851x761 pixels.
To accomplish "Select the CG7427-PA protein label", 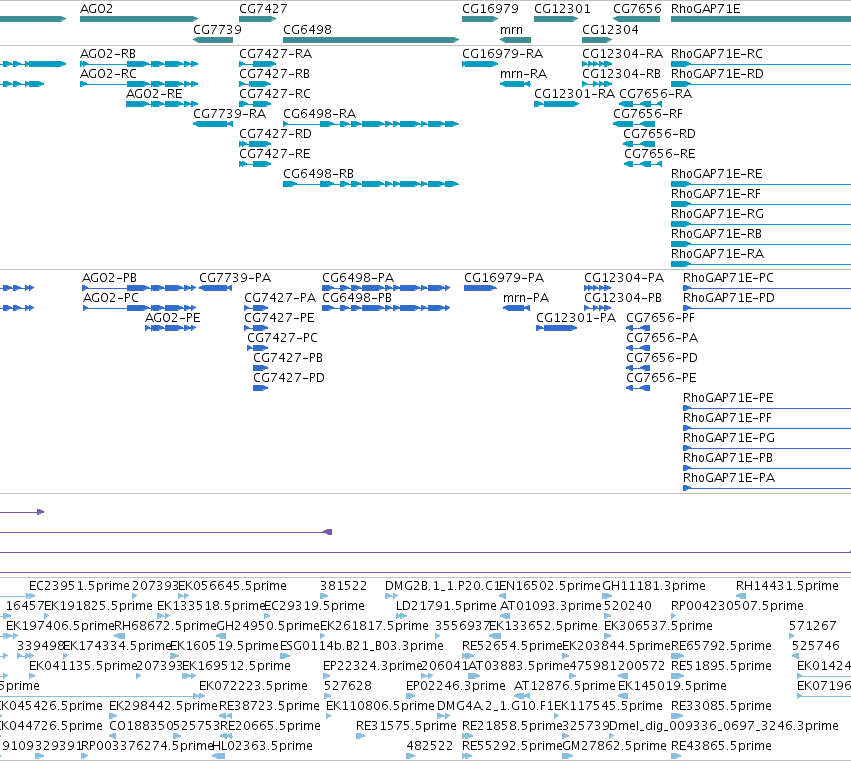I will 280,297.
